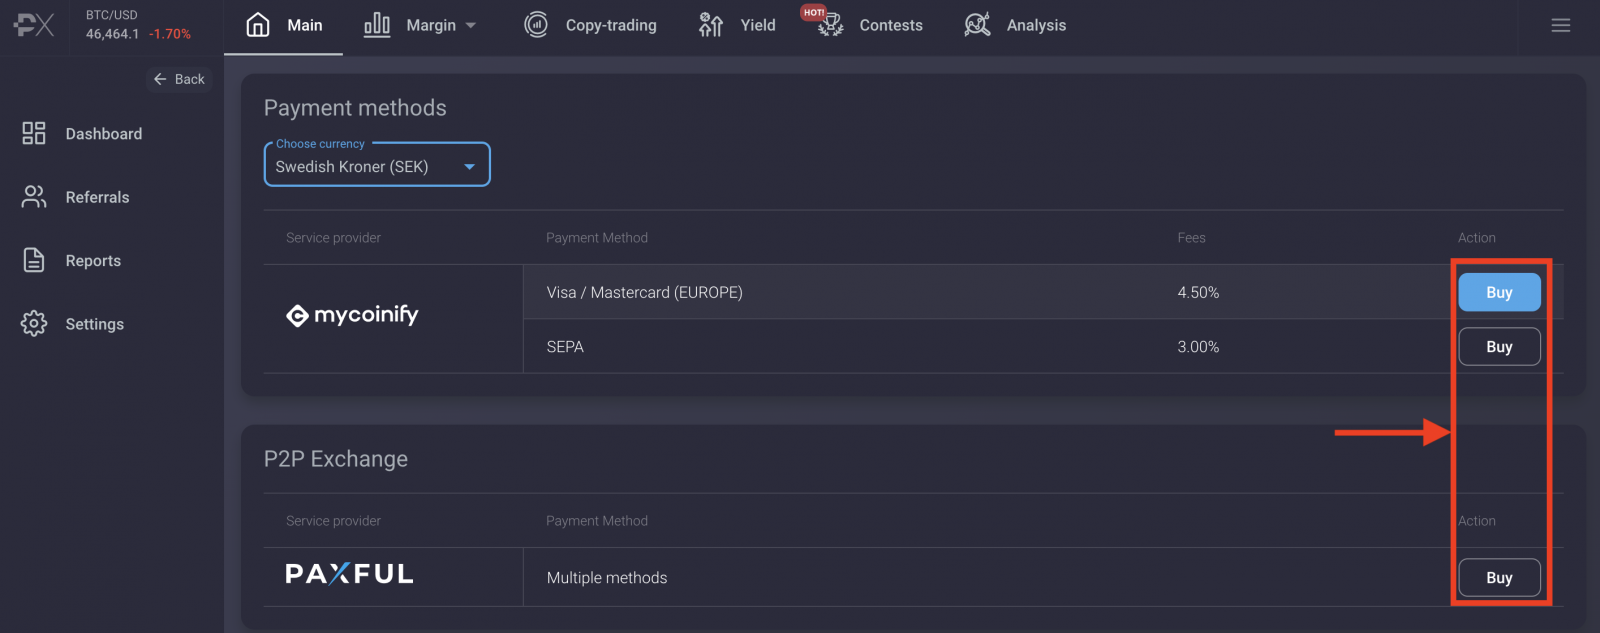Click the 3.00% fee value
The image size is (1600, 633).
pos(1198,346)
